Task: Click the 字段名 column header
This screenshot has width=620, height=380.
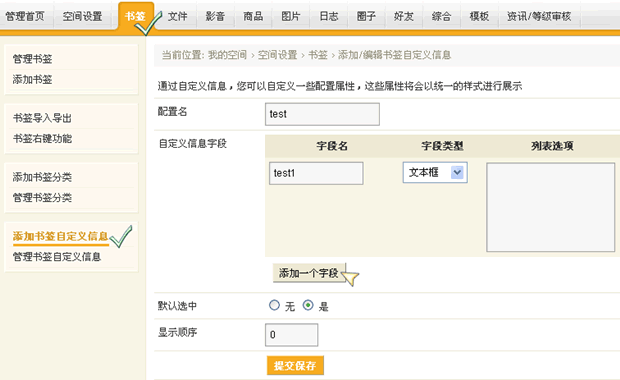Action: 332,146
